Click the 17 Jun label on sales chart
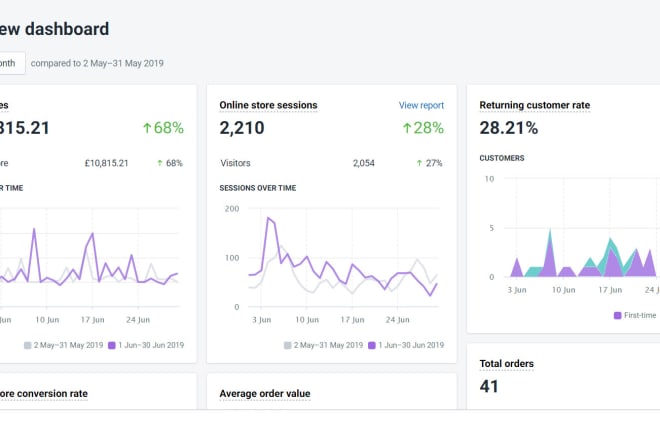 coord(92,320)
